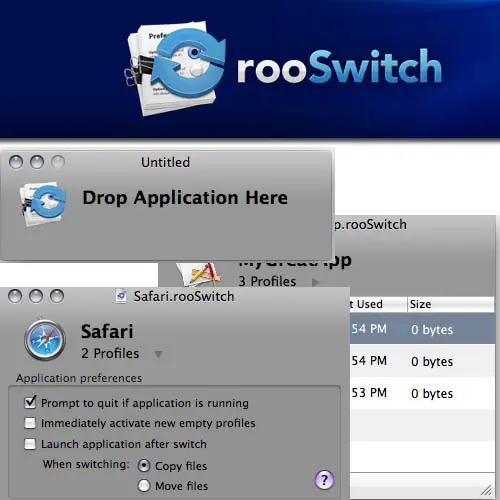Click the rooSwitch logo icon in the banner
The height and width of the screenshot is (500, 500).
pyautogui.click(x=176, y=68)
